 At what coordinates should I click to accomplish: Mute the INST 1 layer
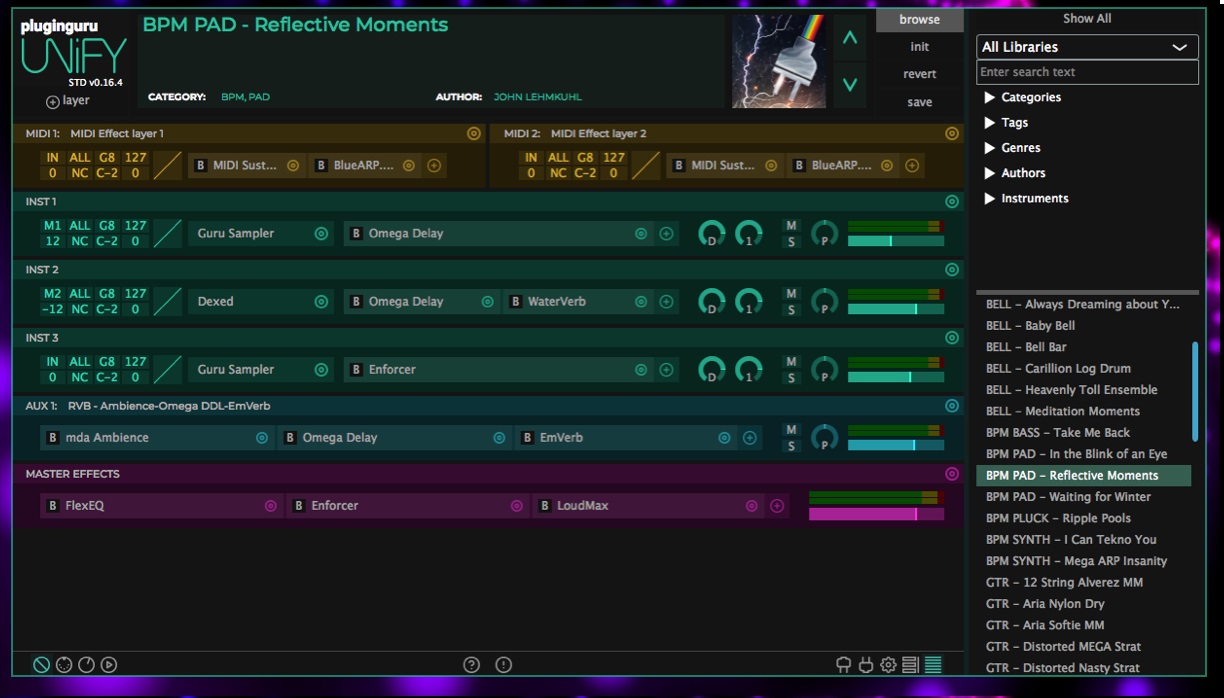pyautogui.click(x=792, y=226)
